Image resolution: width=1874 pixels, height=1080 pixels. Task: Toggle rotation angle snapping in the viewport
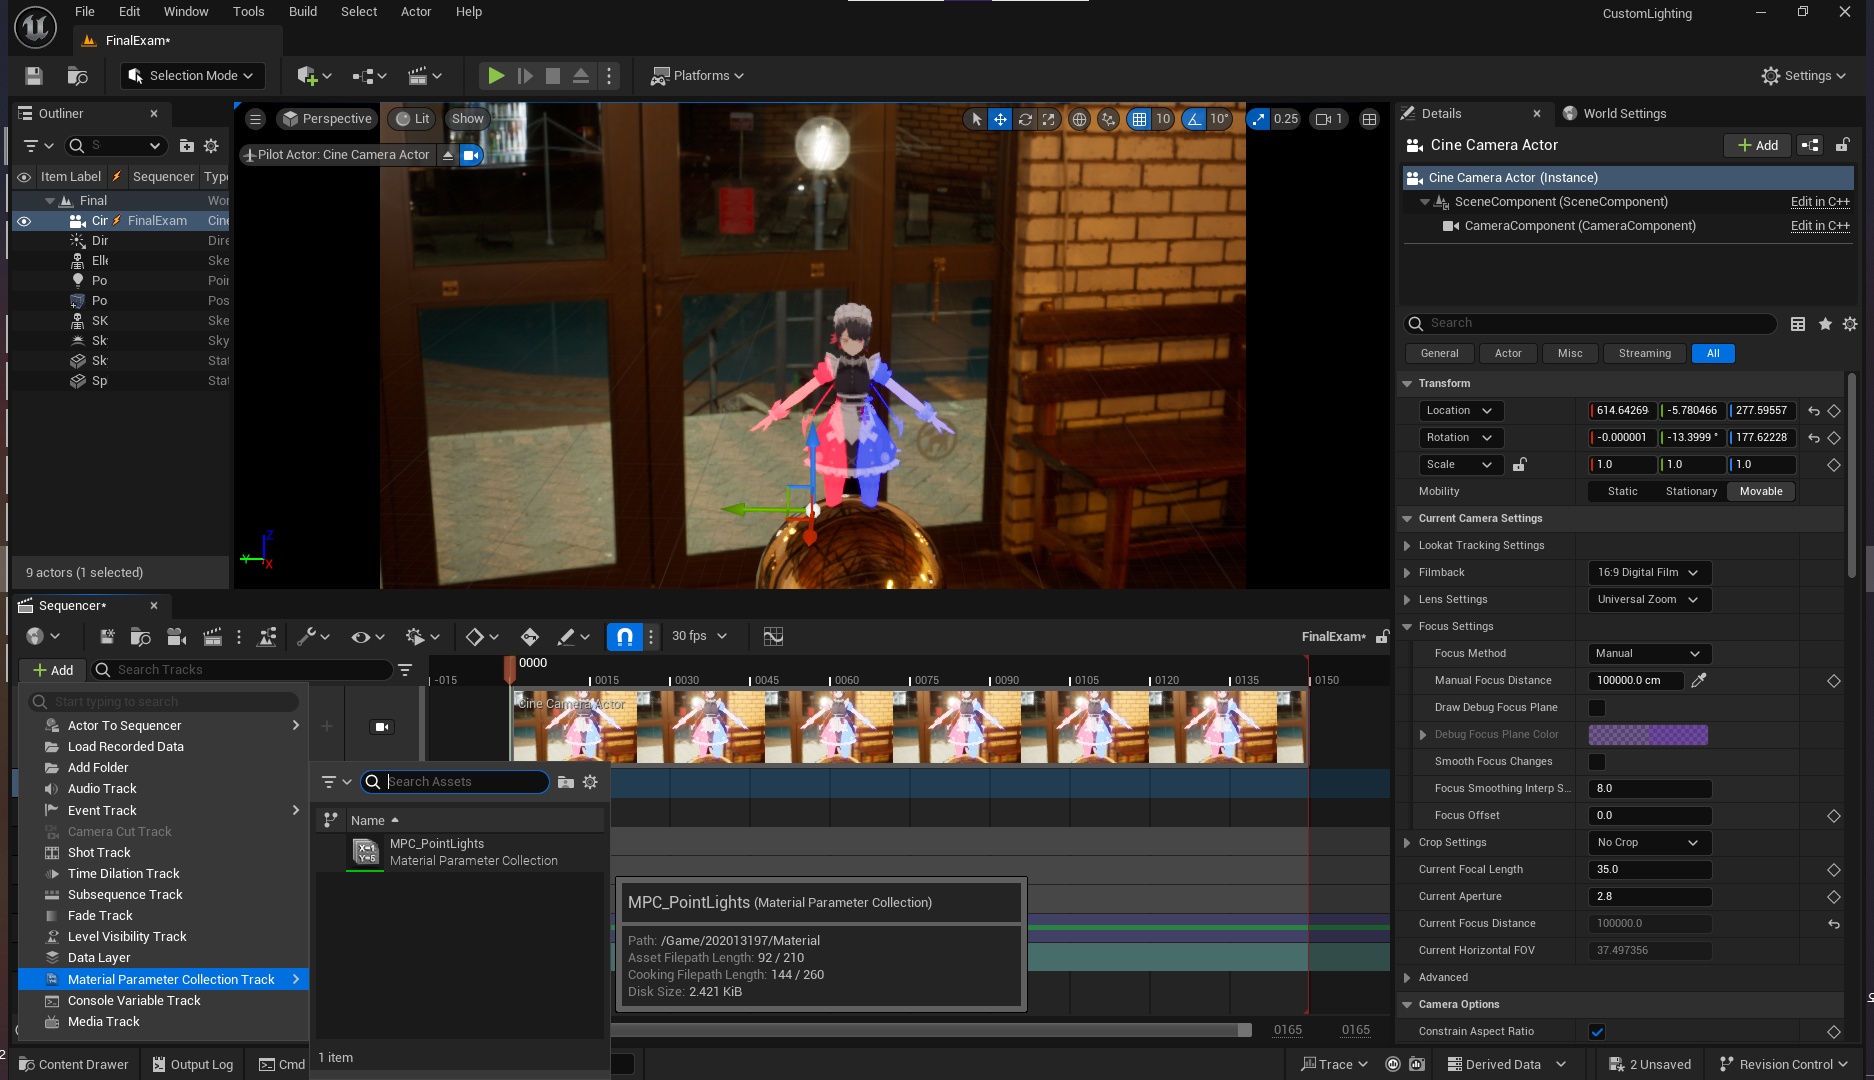tap(1194, 119)
